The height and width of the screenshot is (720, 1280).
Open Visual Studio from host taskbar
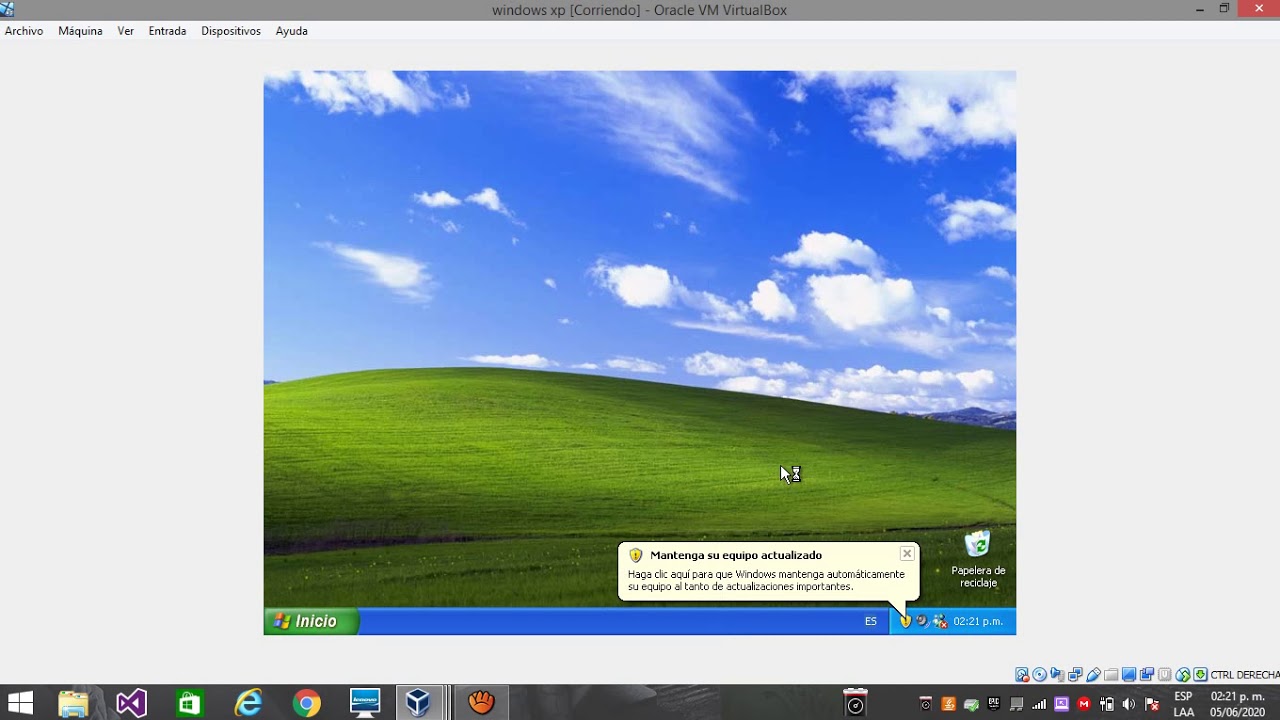[131, 704]
